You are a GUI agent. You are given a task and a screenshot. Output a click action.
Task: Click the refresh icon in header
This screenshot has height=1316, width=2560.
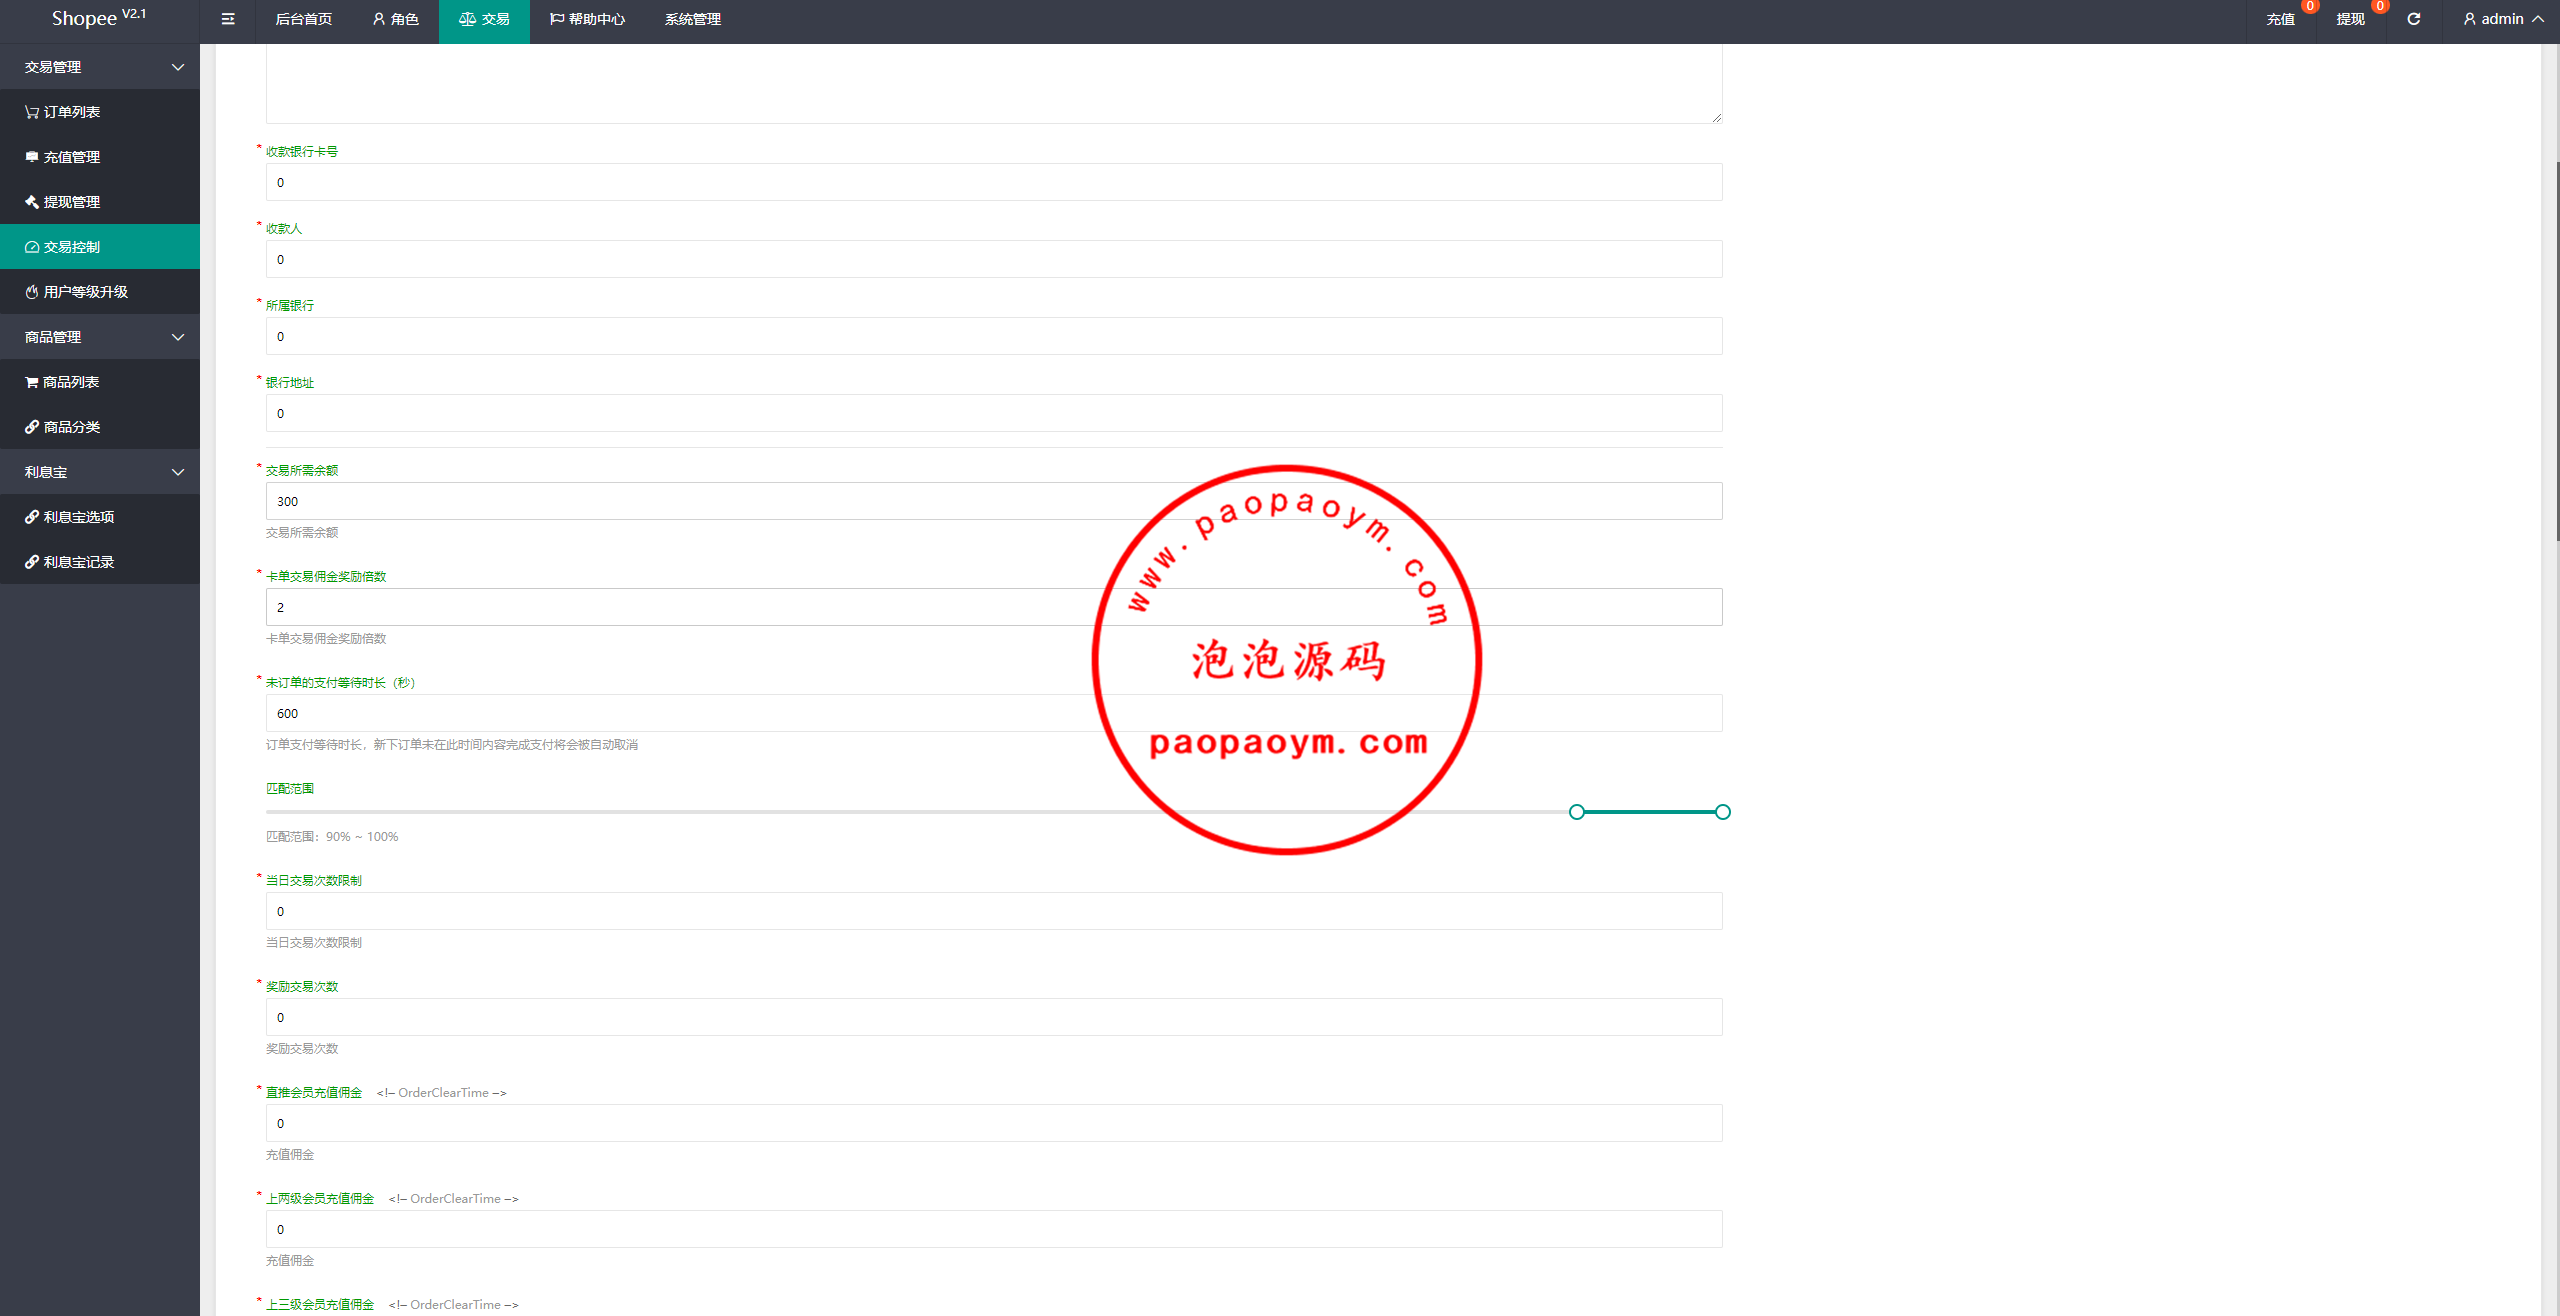click(2413, 19)
